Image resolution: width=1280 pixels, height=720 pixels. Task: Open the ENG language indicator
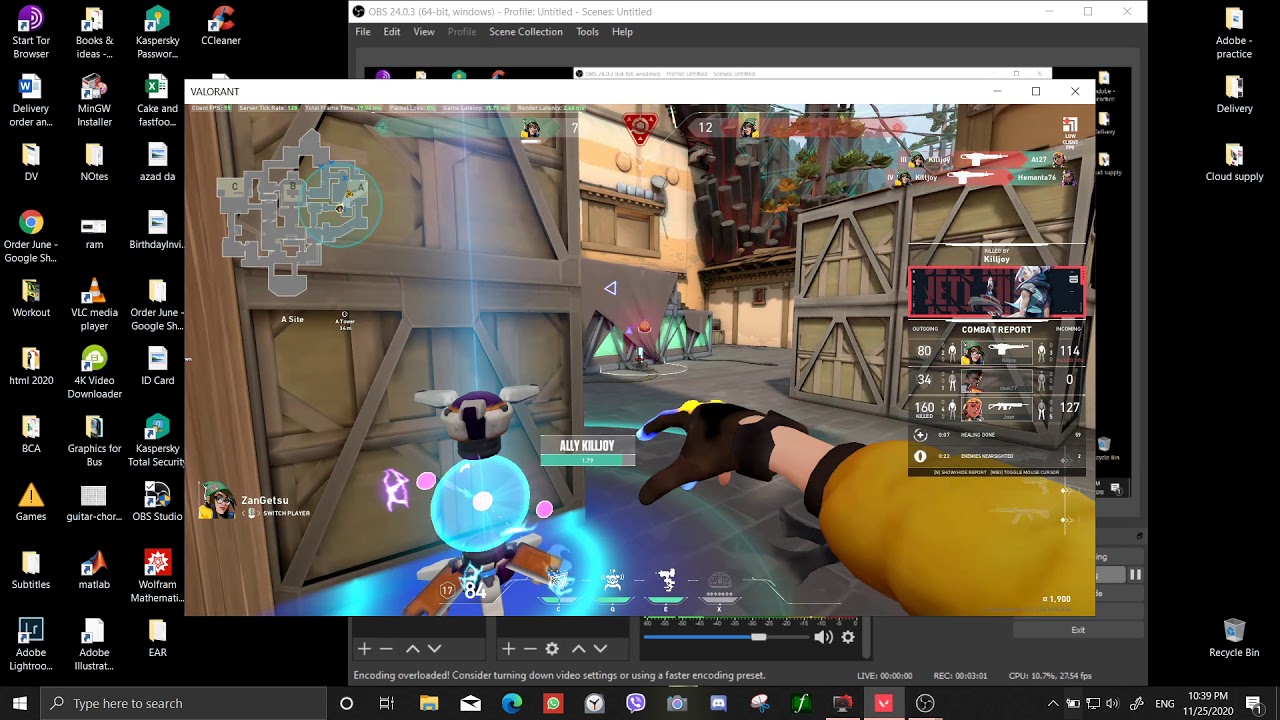pos(1165,703)
